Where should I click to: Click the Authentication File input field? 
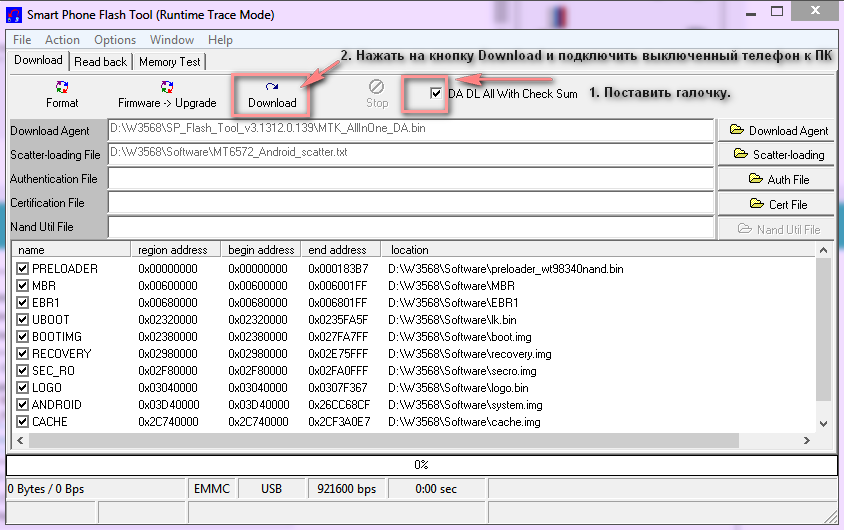pos(410,179)
